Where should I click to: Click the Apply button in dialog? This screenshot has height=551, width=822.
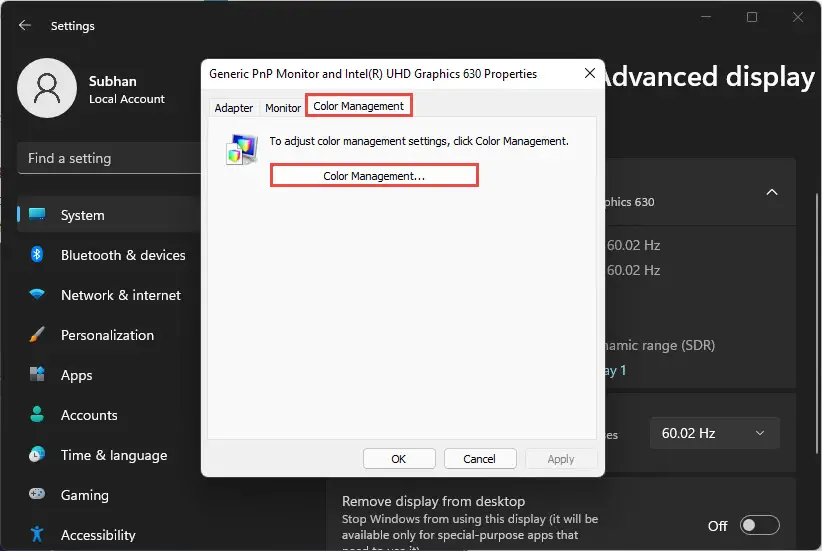click(561, 459)
